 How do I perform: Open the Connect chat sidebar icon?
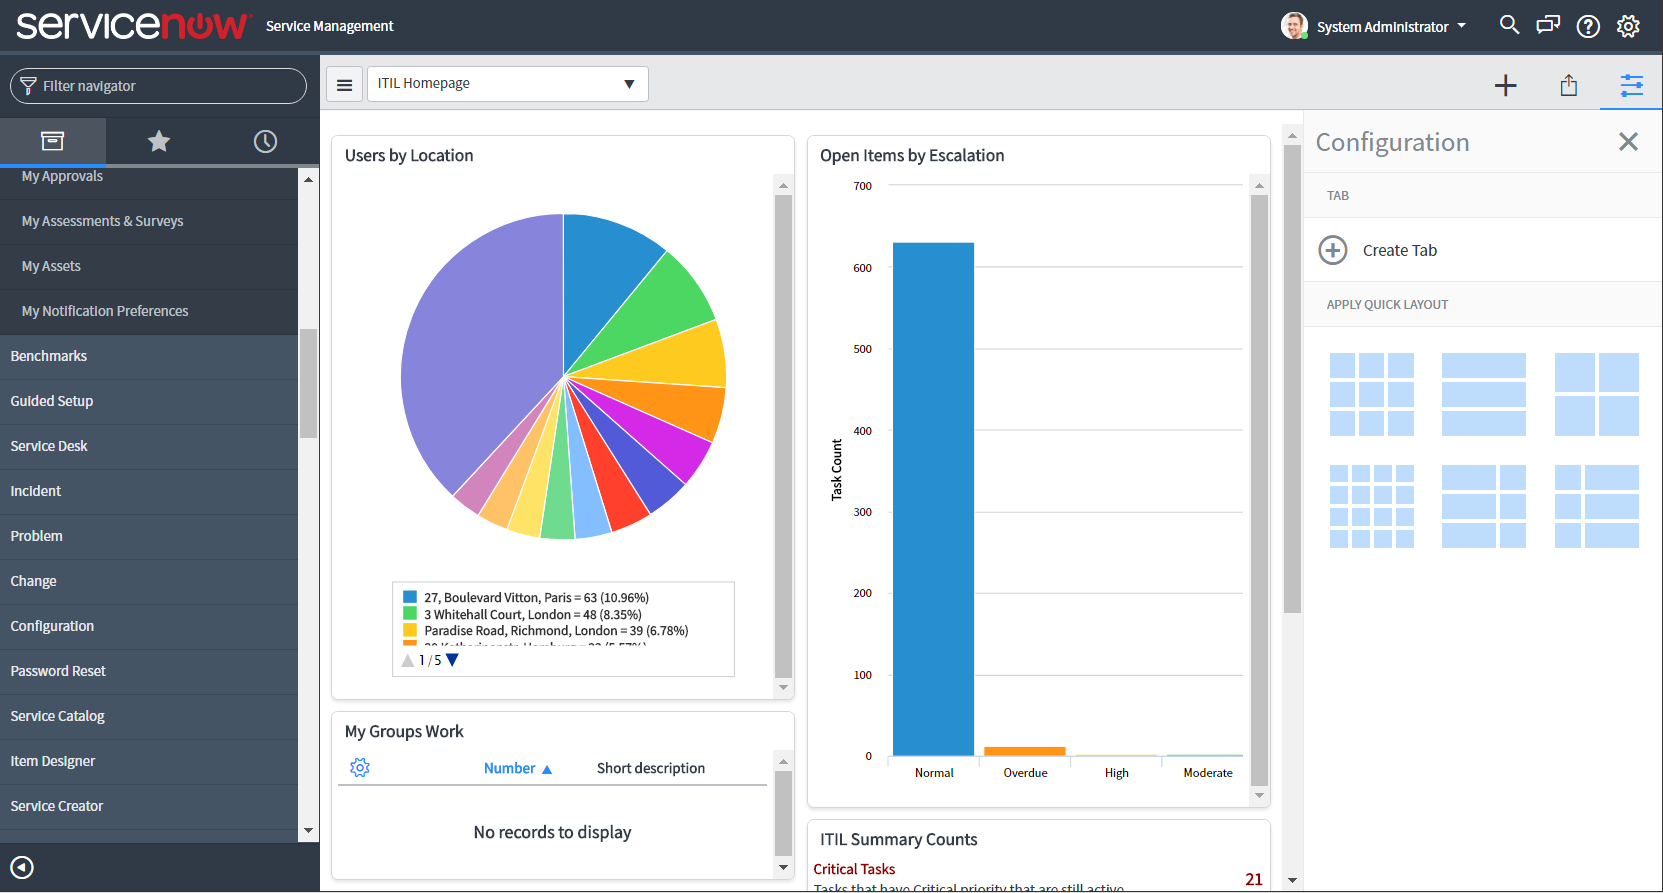coord(1548,25)
